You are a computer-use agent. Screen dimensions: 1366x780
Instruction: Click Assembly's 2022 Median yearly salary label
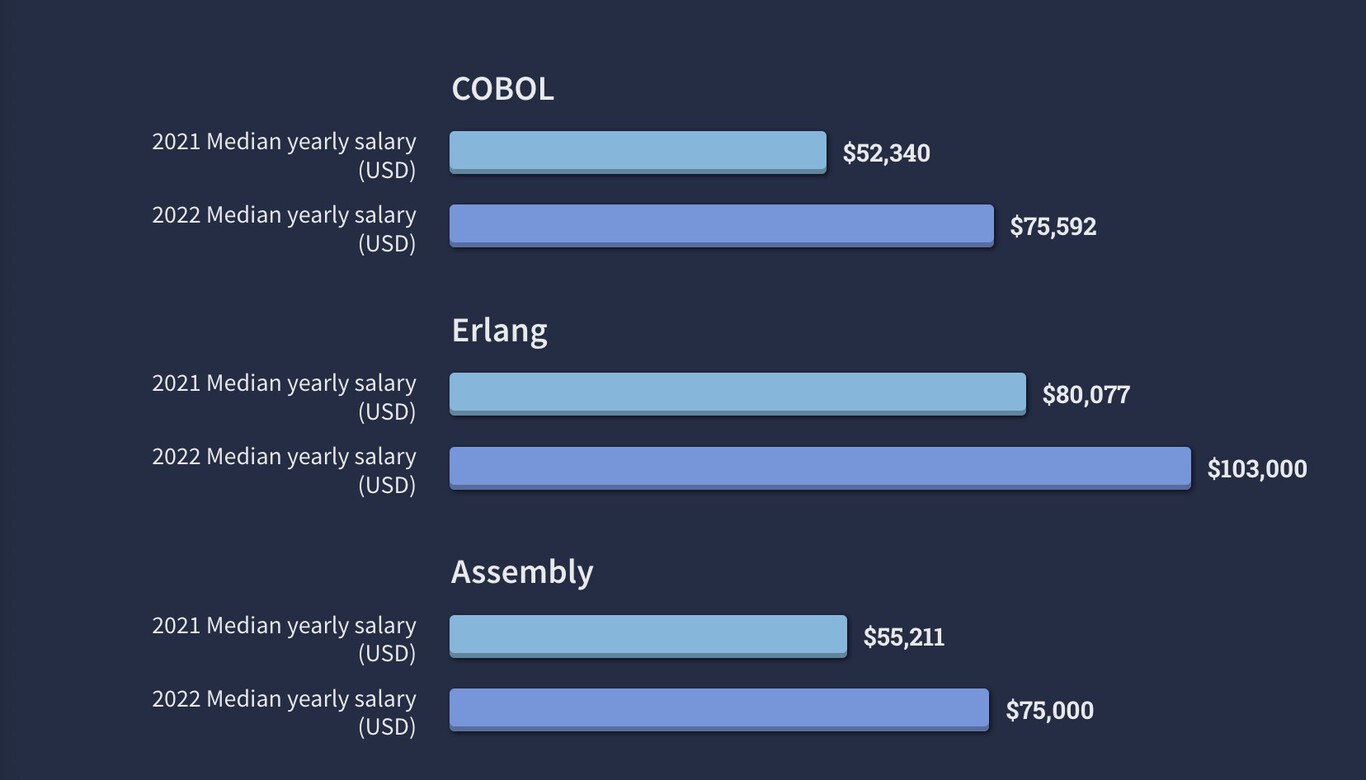[284, 712]
